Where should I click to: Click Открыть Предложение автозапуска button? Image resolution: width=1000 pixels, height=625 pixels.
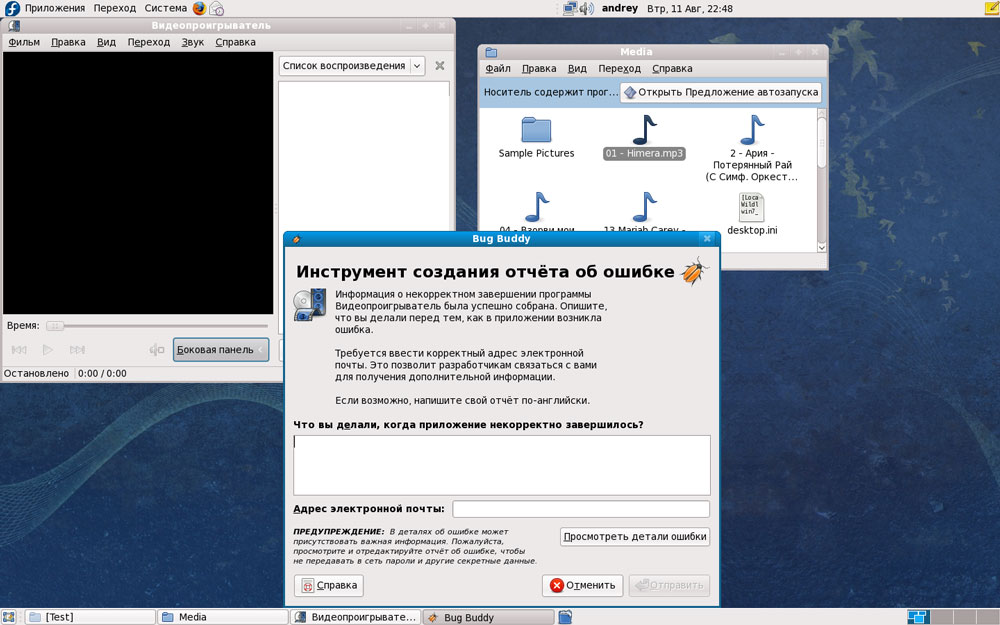[x=721, y=92]
